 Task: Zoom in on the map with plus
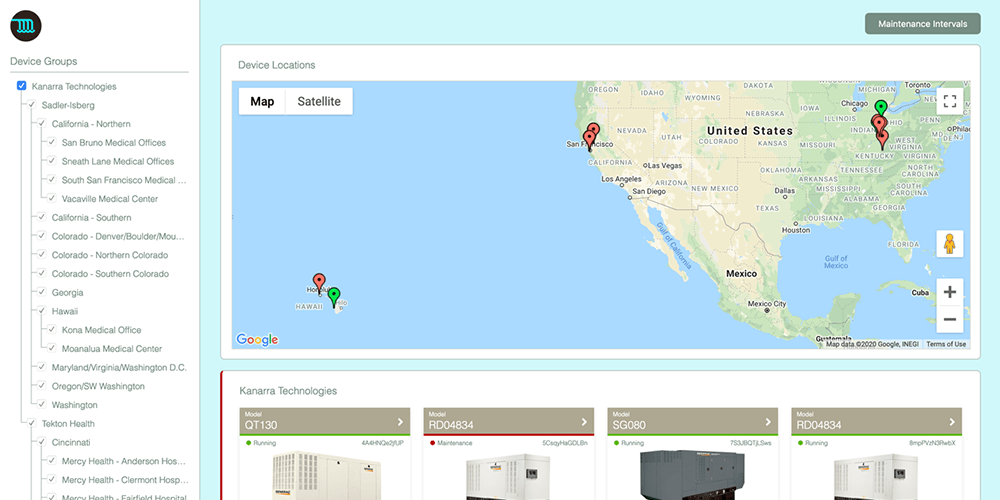pos(950,292)
